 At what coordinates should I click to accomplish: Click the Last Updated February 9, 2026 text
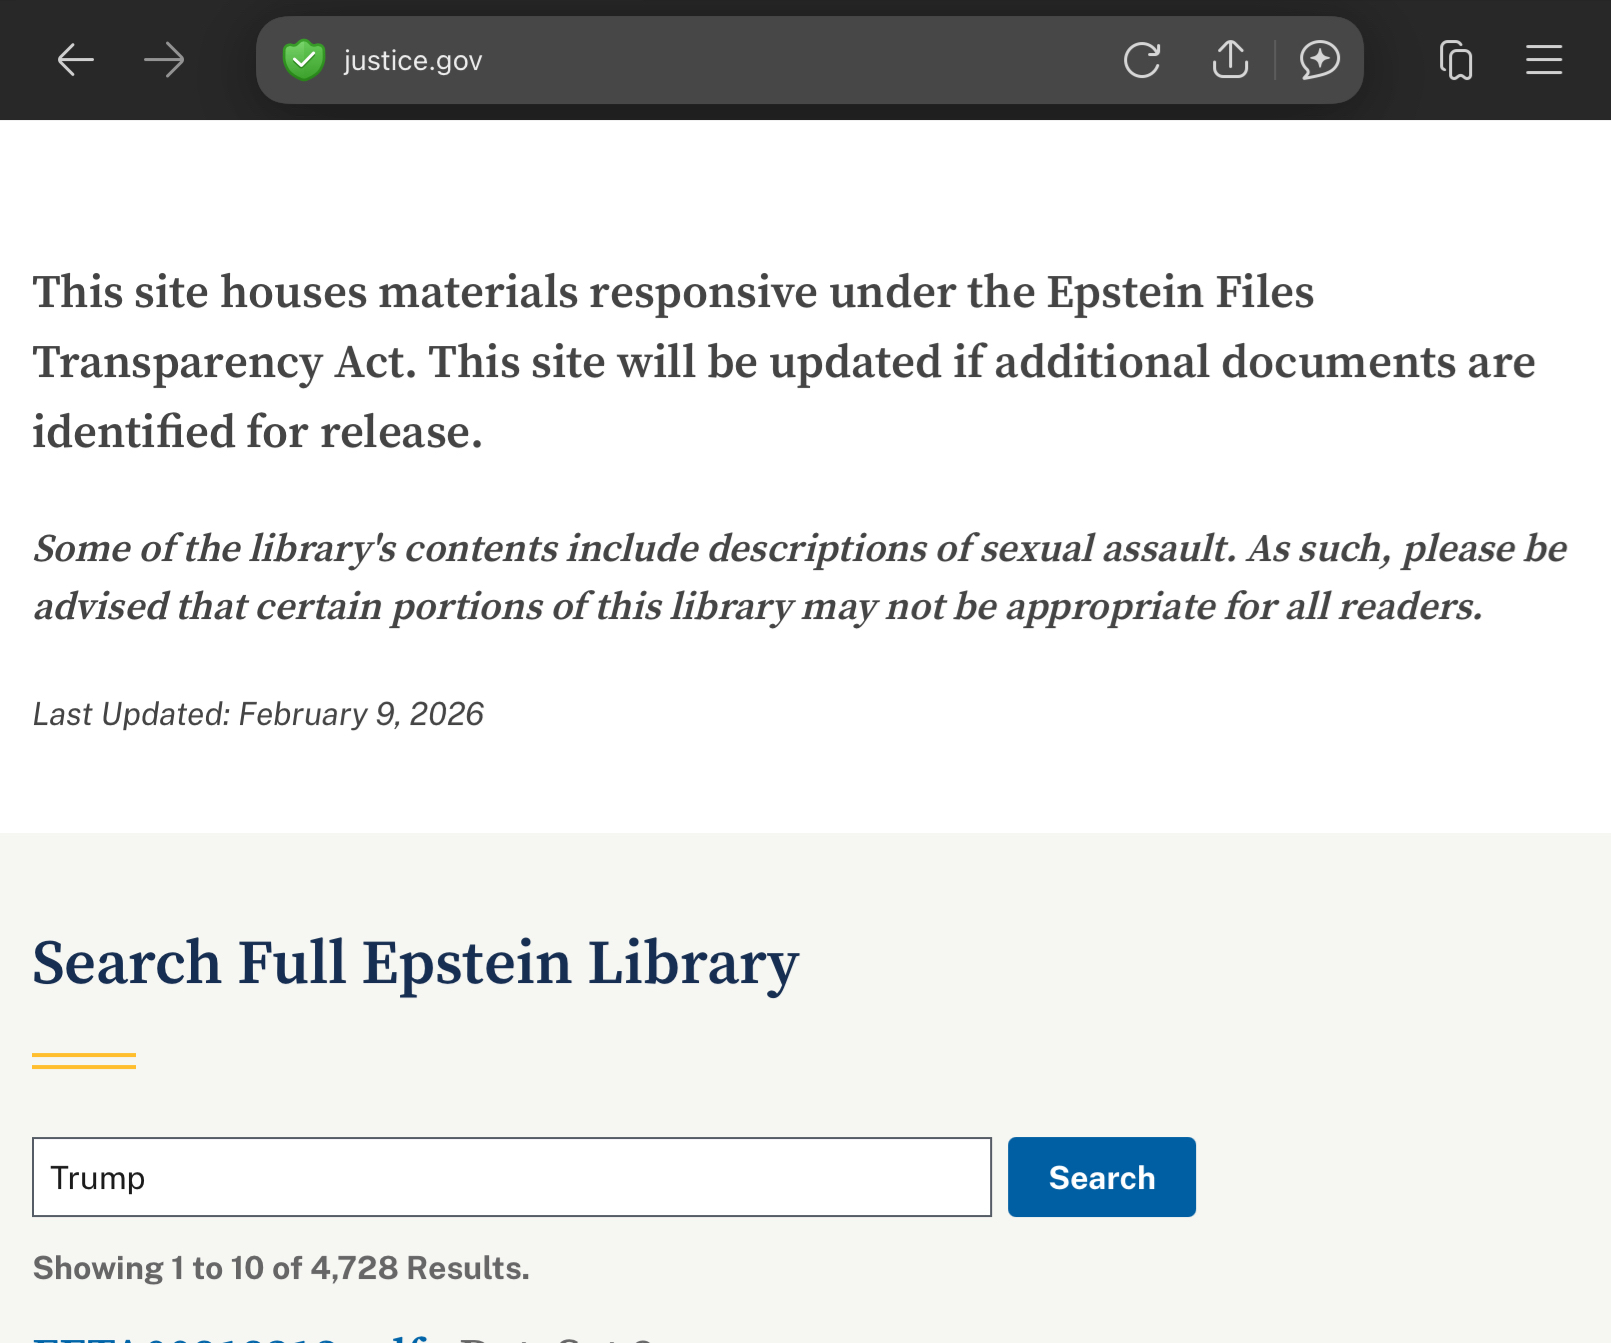click(258, 714)
